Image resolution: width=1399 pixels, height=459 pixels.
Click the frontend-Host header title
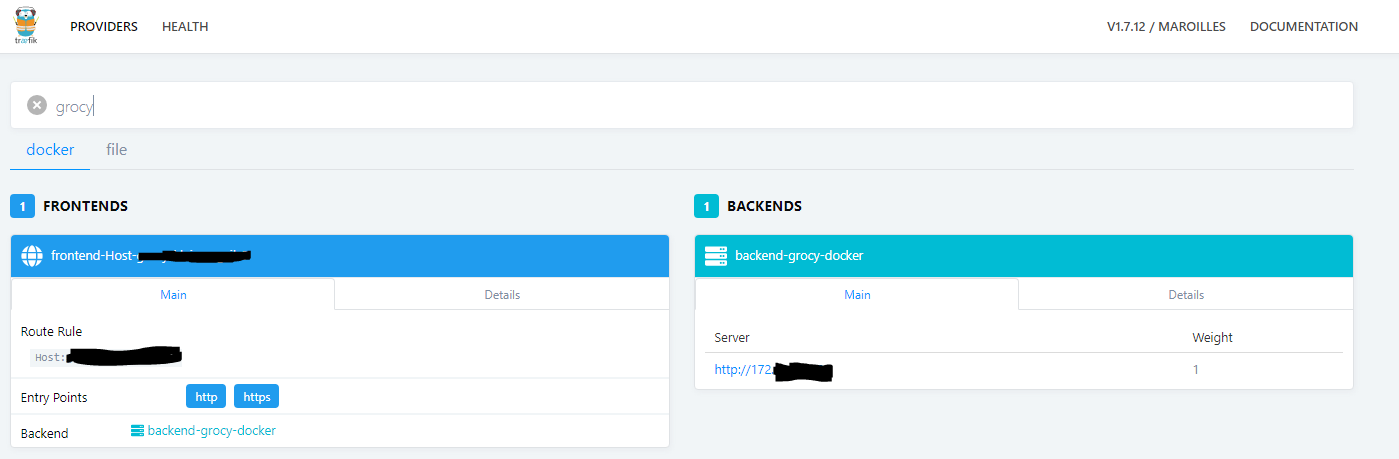click(x=150, y=256)
